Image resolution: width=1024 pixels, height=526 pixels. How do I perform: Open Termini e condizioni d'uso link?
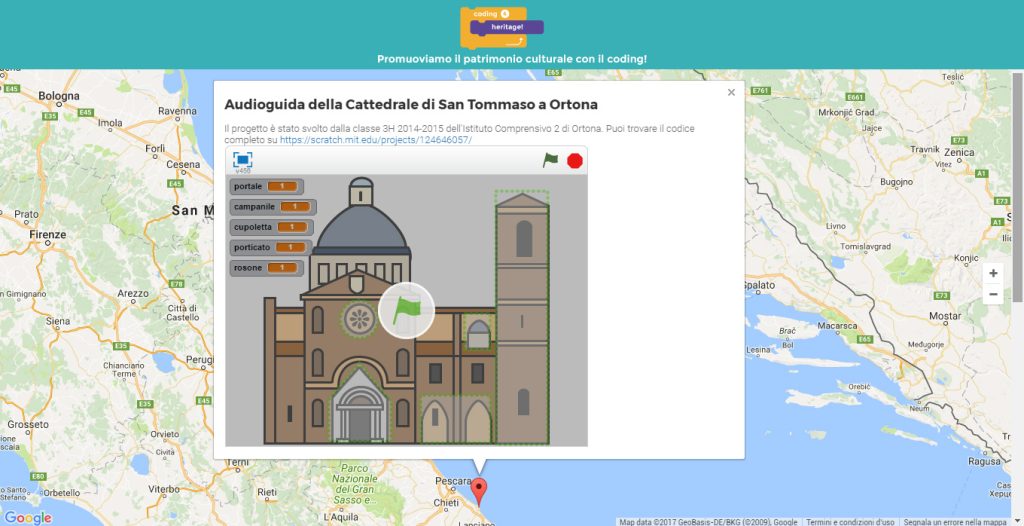(x=850, y=522)
